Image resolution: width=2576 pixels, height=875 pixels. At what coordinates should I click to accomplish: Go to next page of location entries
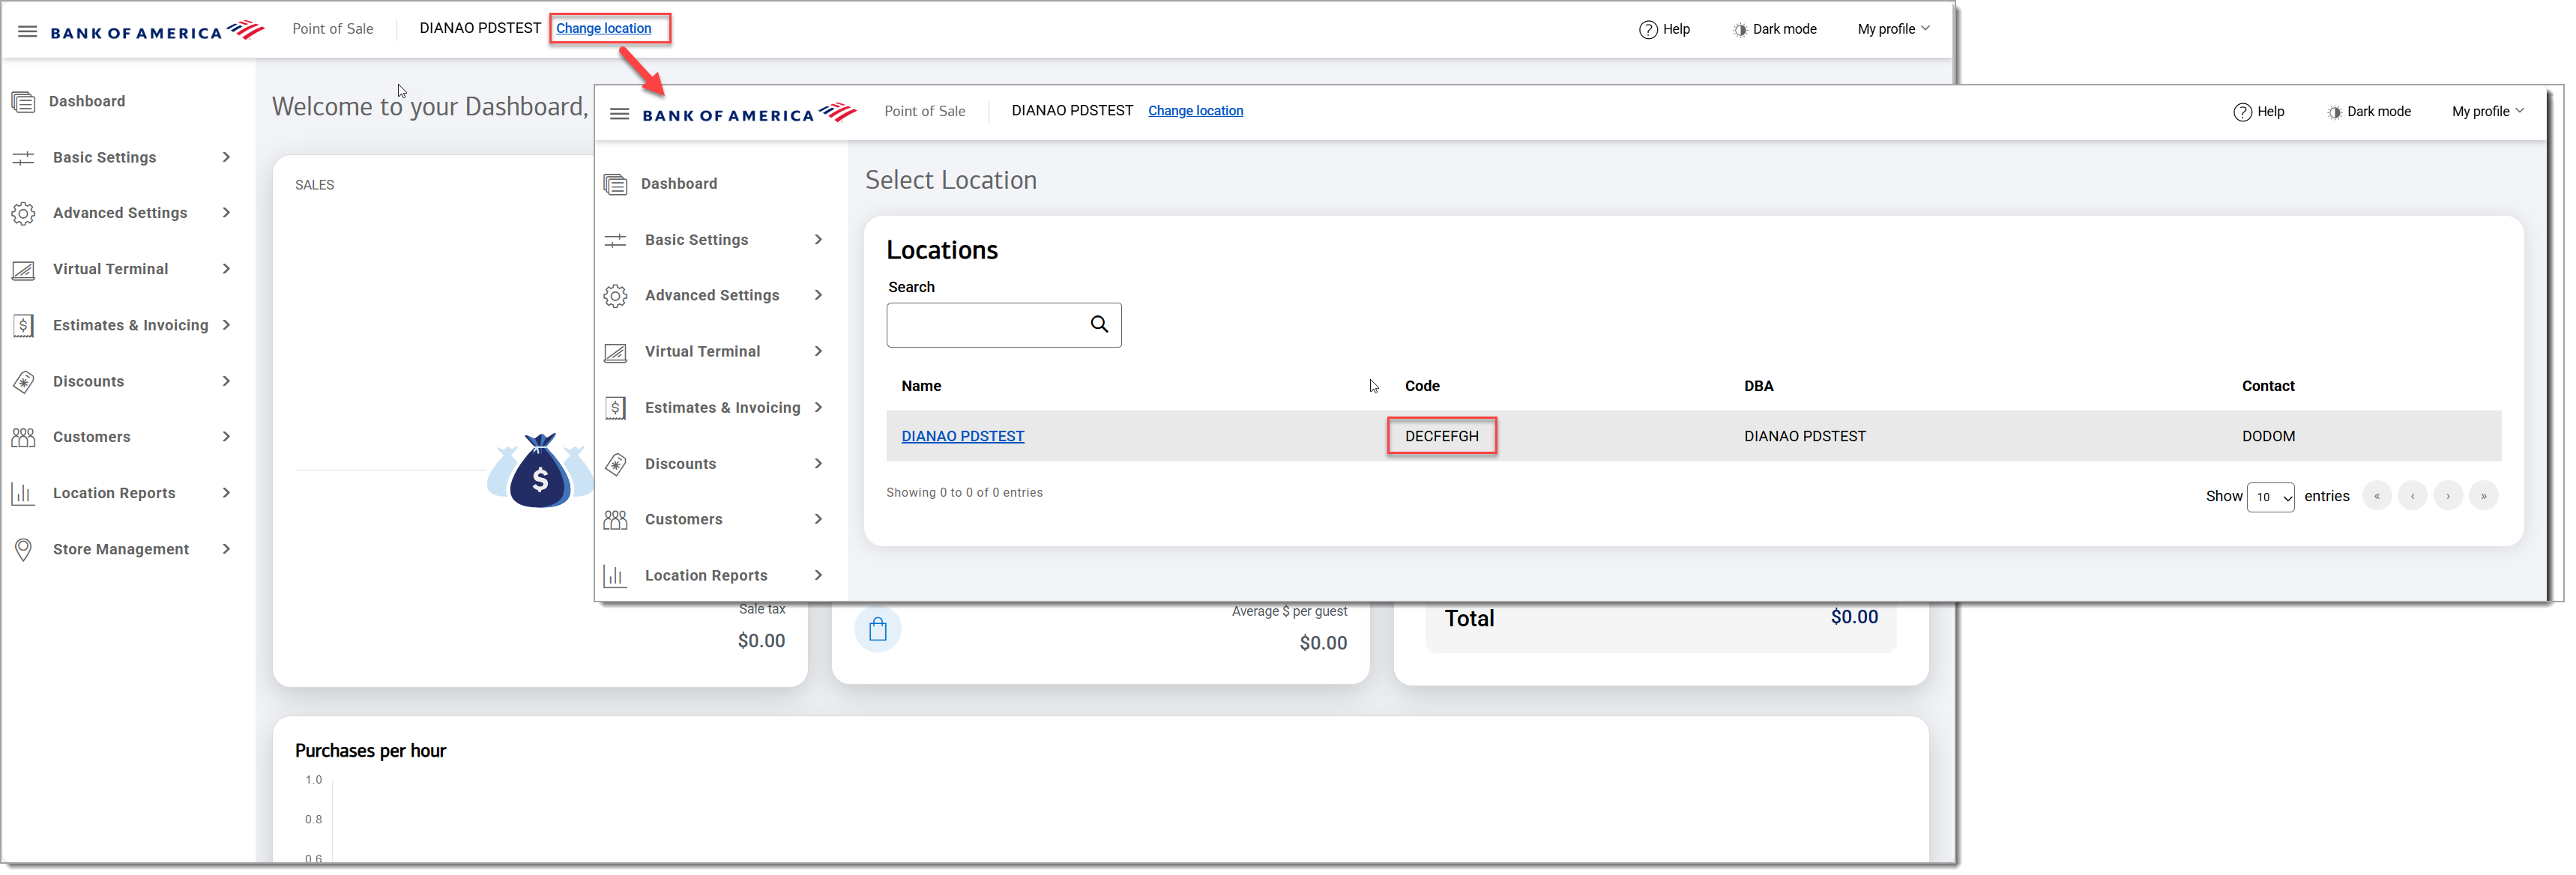2448,497
